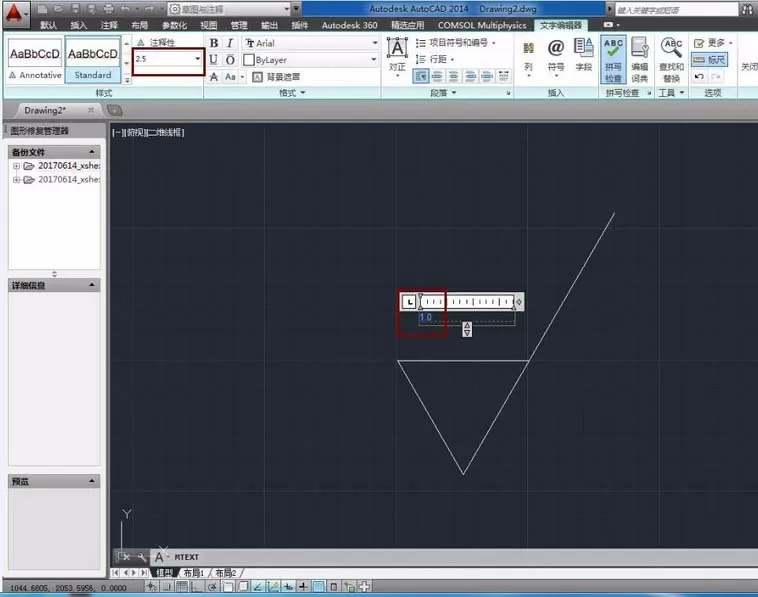Toggle the Ruler option
This screenshot has width=758, height=597.
pos(710,60)
